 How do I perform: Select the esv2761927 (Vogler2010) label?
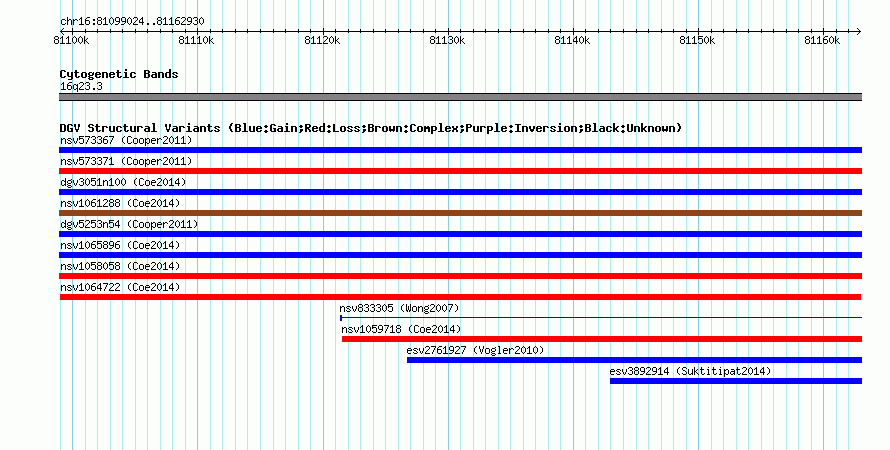coord(475,350)
